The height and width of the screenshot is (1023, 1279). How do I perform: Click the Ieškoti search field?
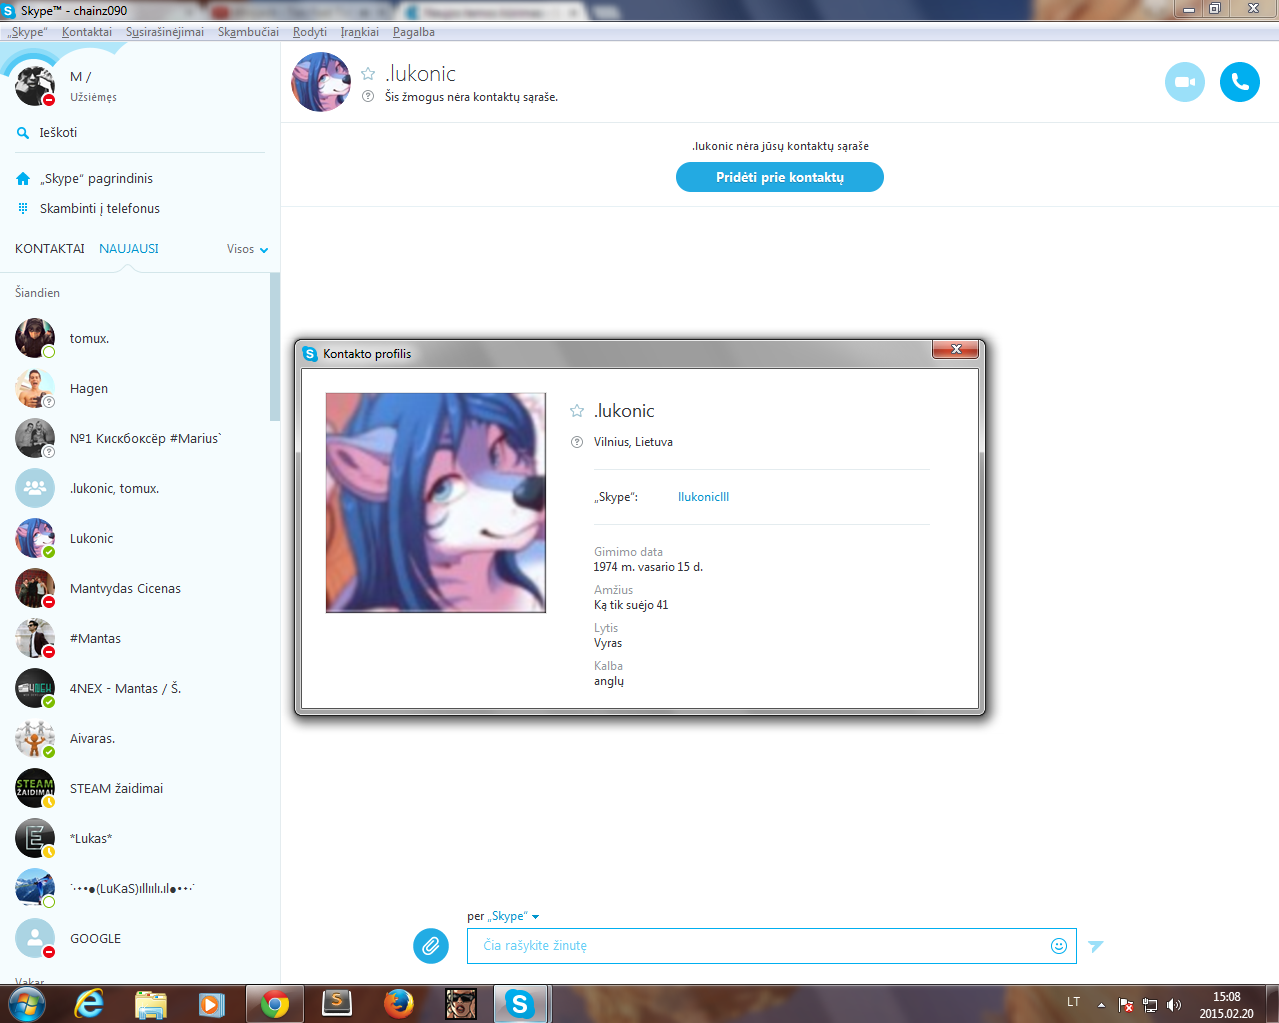140,132
